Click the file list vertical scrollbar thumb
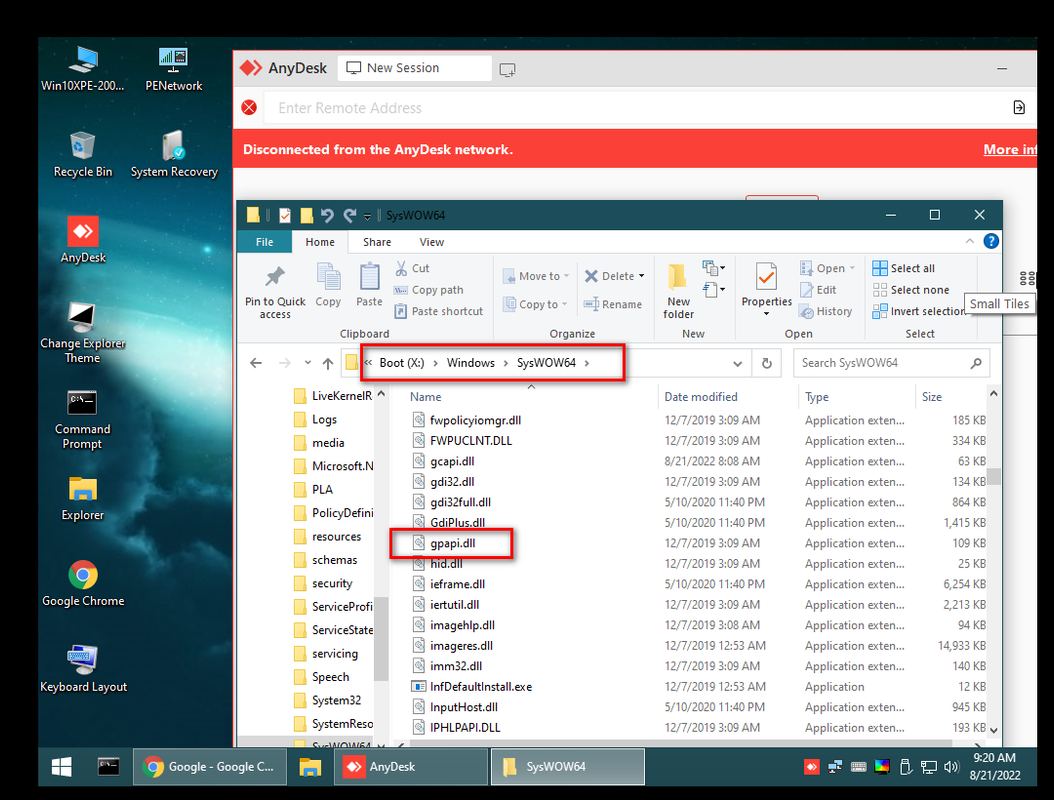 (x=994, y=476)
